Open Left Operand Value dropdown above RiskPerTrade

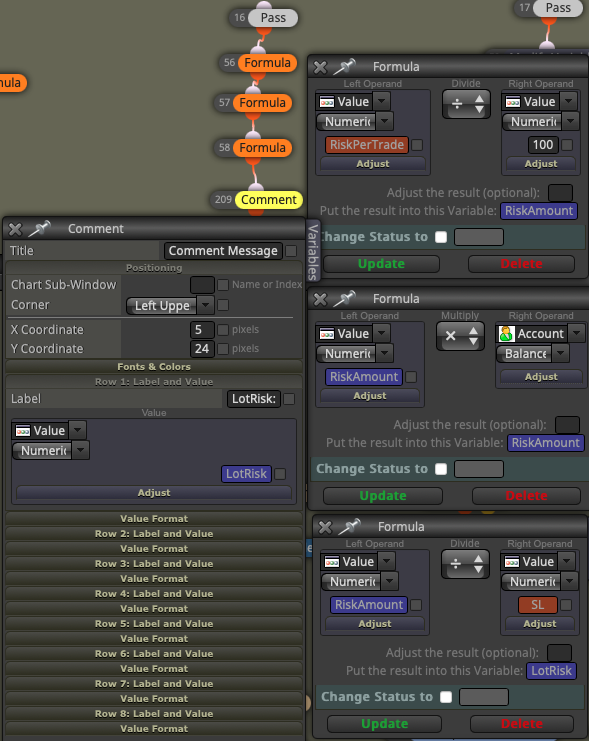coord(382,101)
